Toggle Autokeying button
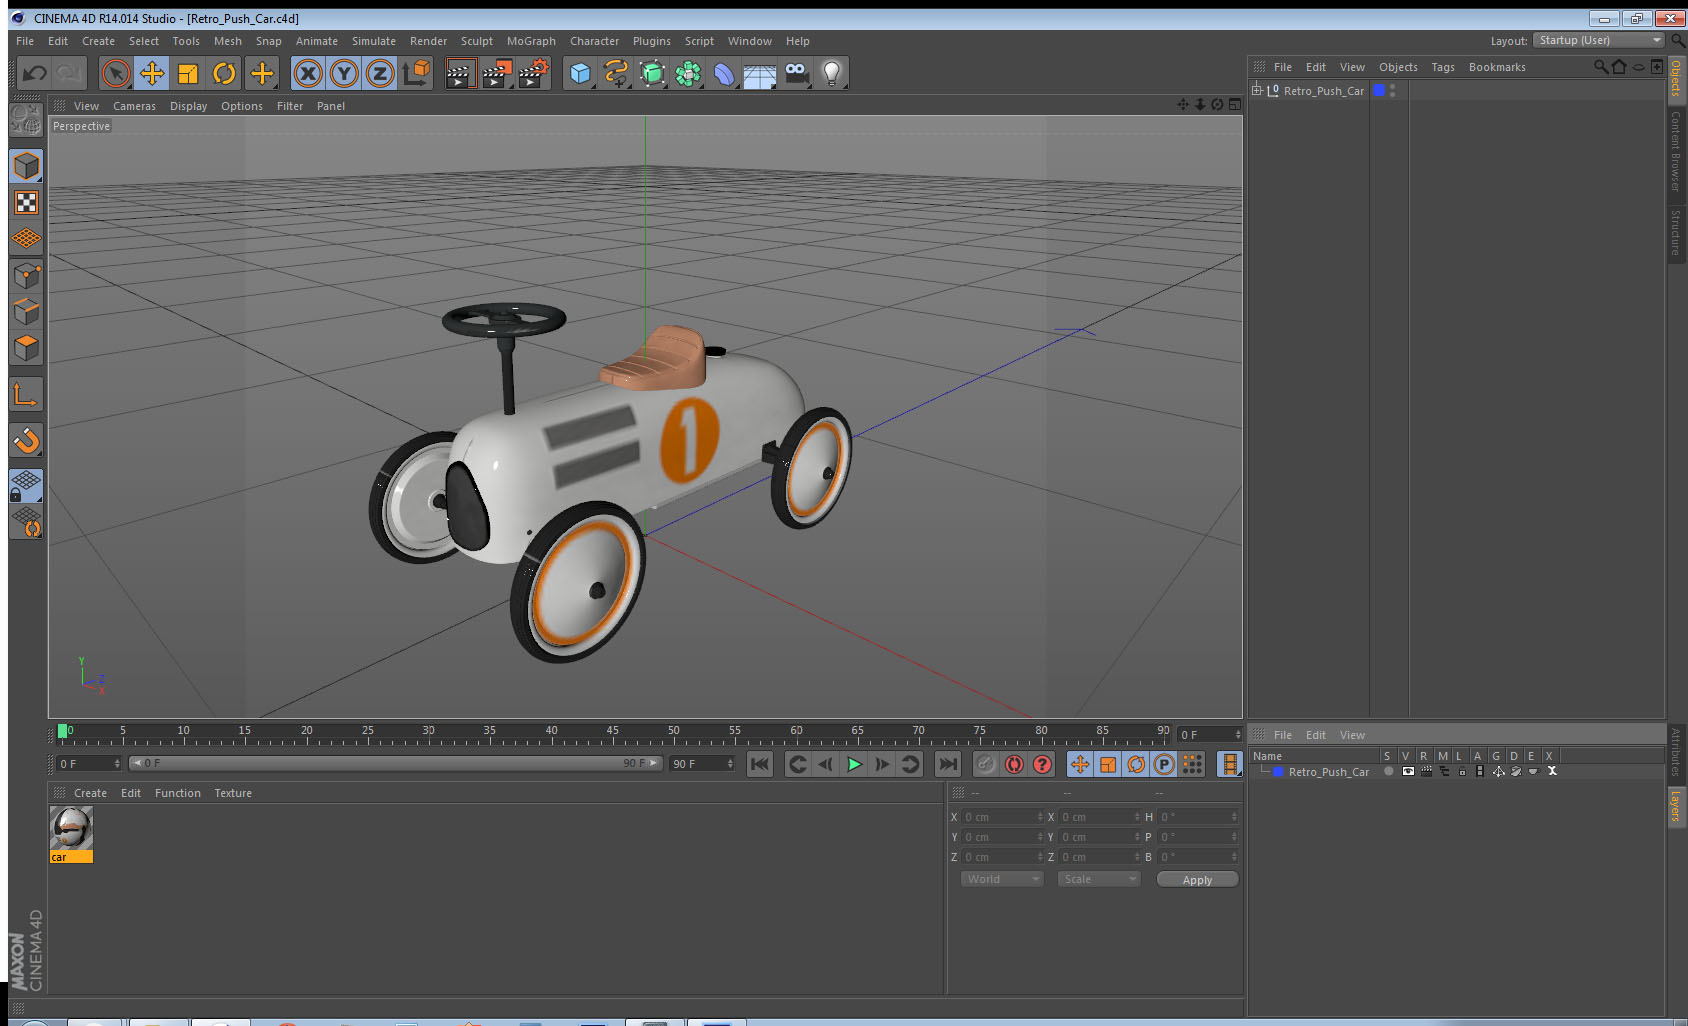Viewport: 1688px width, 1026px height. (1014, 764)
